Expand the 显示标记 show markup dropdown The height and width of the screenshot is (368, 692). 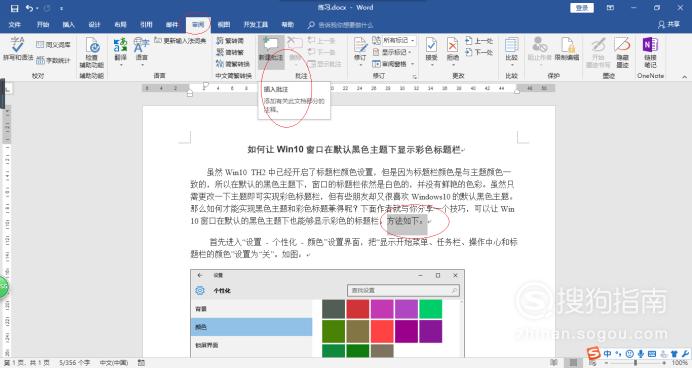(x=392, y=52)
